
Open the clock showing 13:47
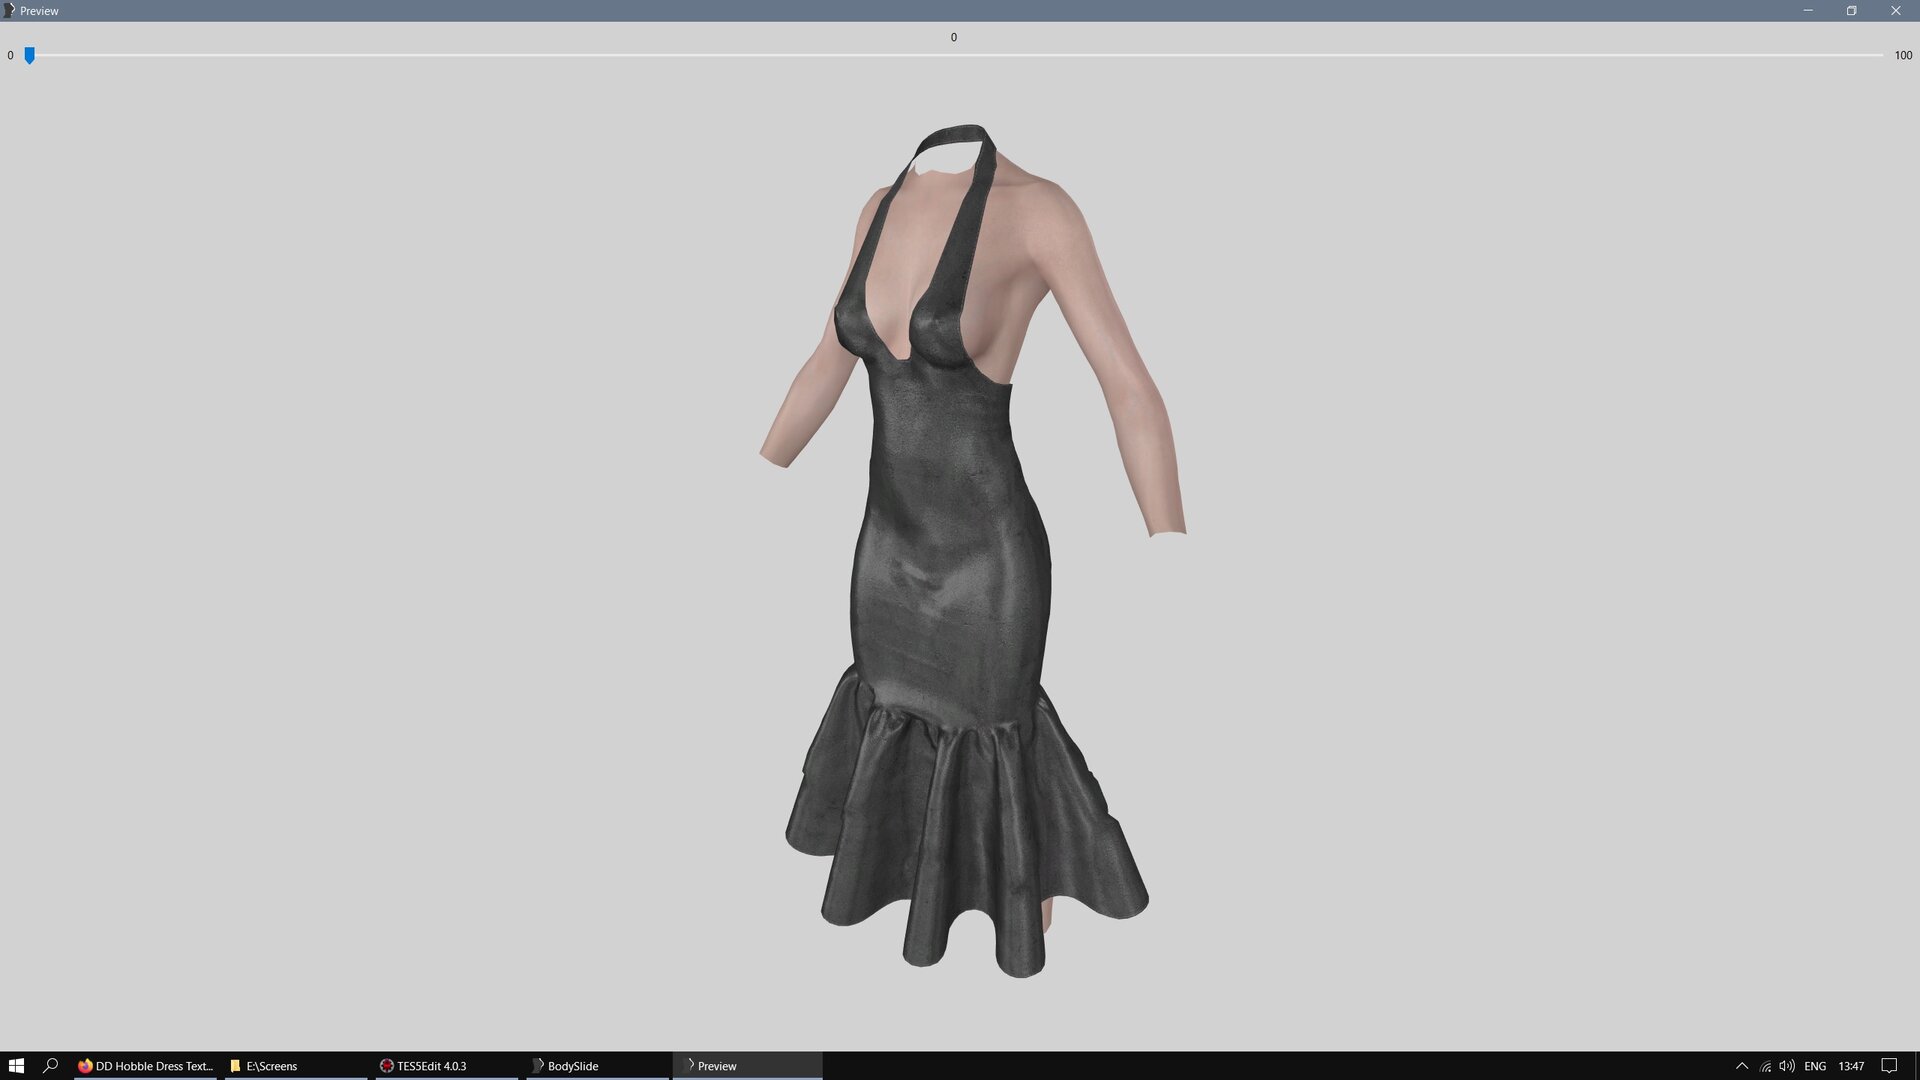1851,1066
